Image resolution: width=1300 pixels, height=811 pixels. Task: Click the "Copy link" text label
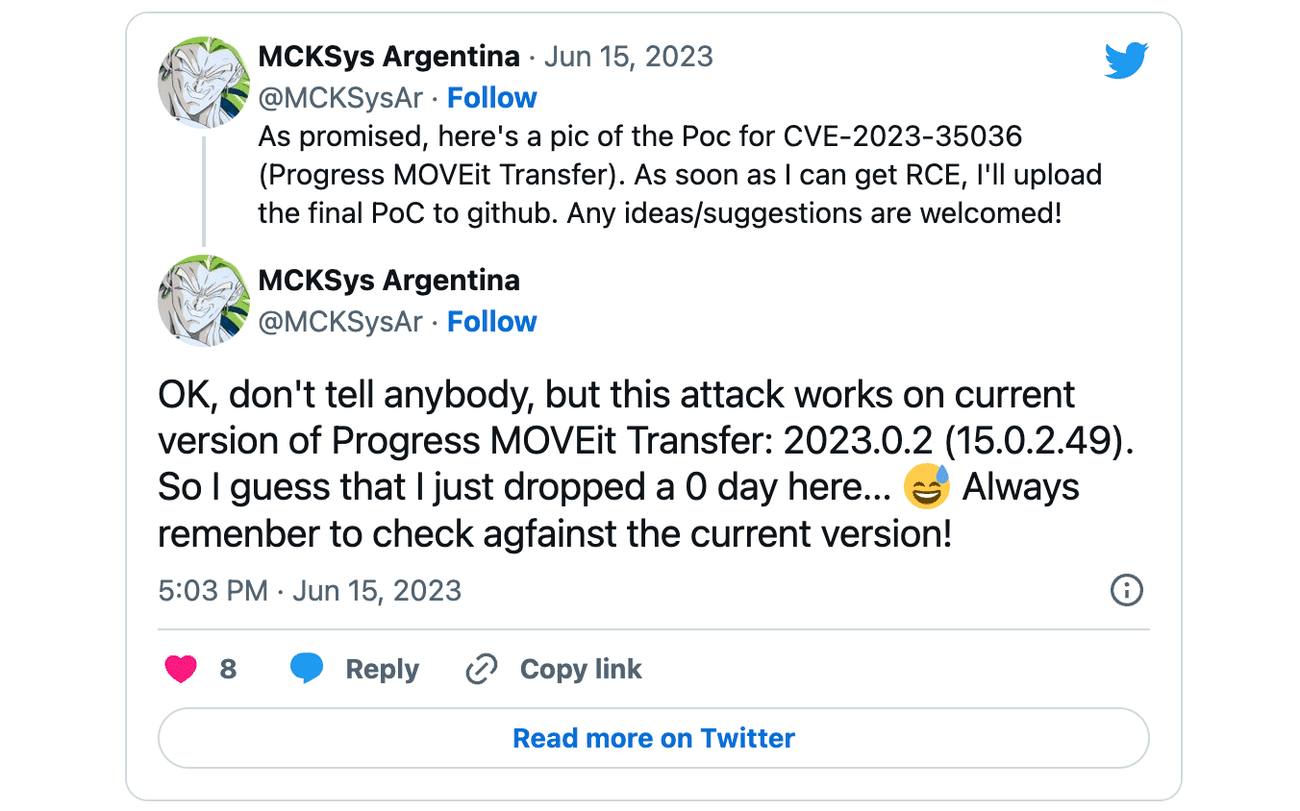point(581,669)
